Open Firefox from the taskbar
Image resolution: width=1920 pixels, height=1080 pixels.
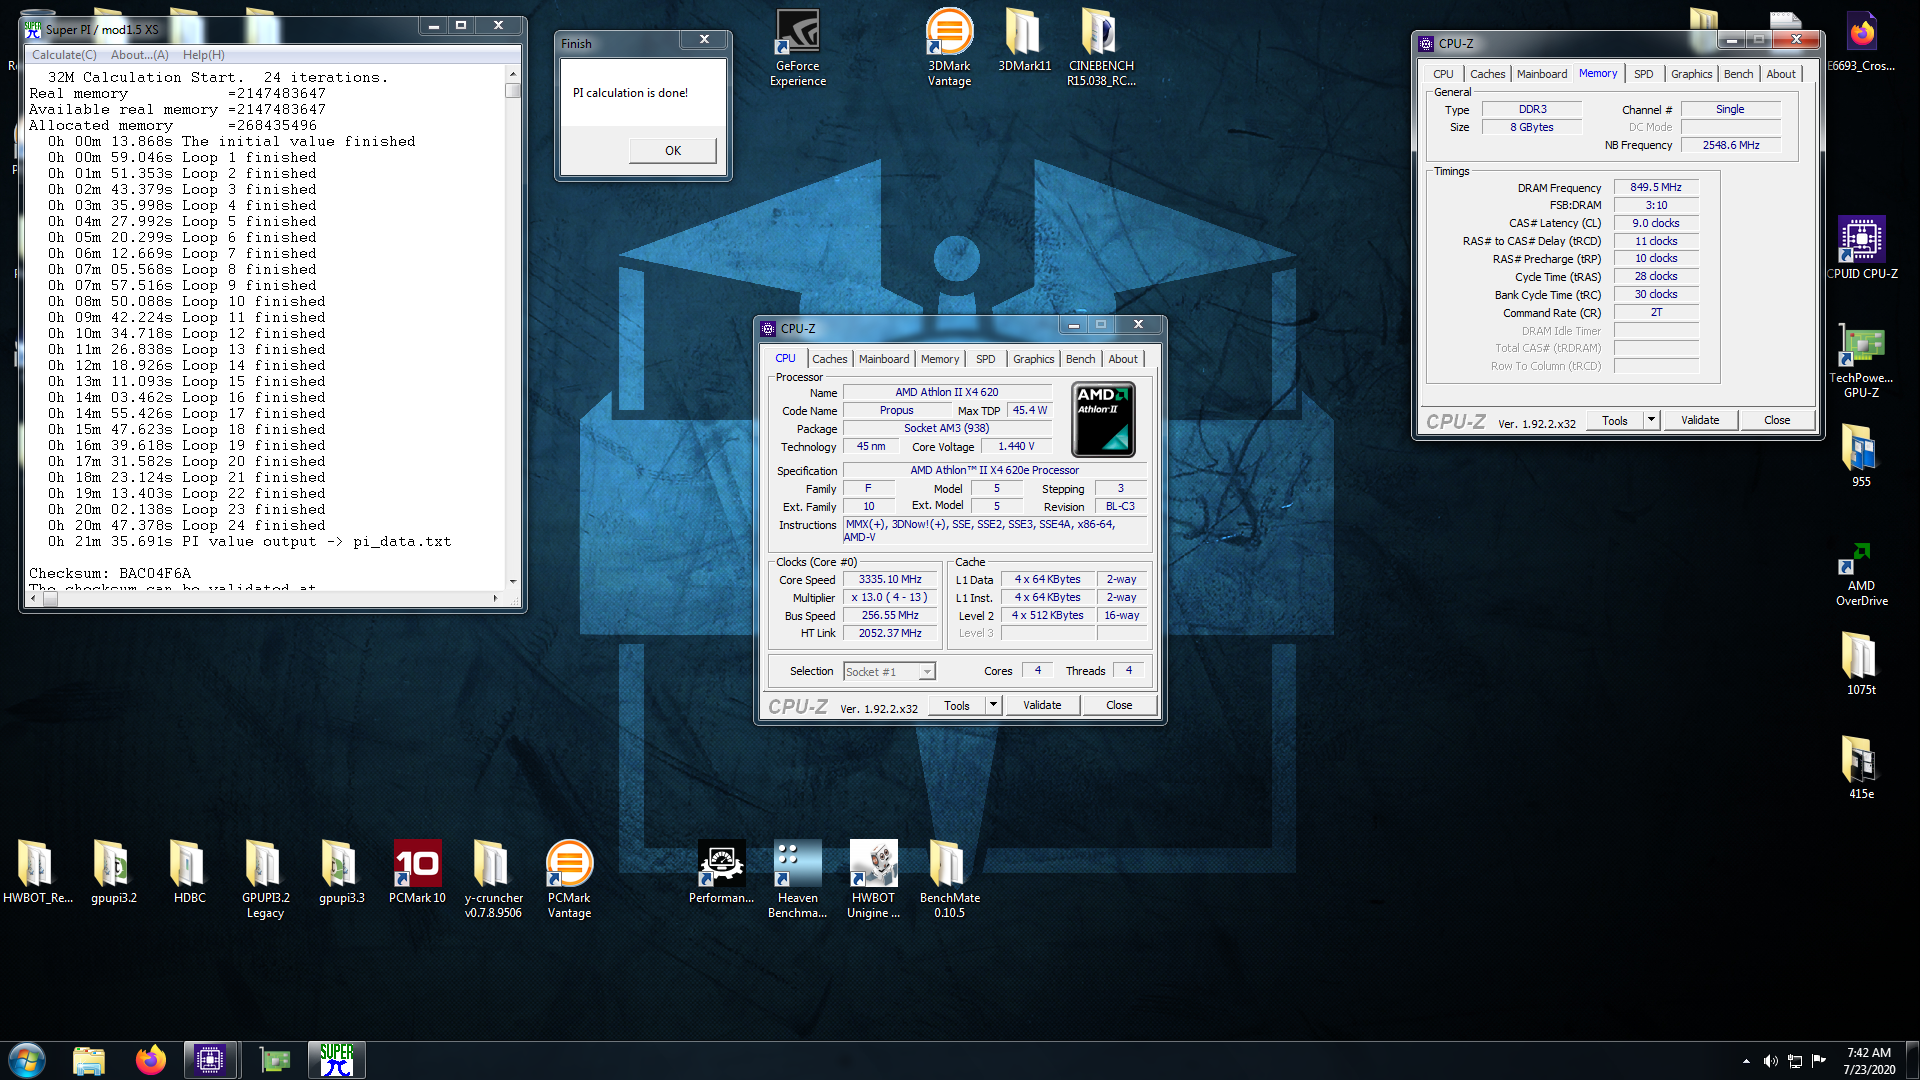(x=151, y=1060)
